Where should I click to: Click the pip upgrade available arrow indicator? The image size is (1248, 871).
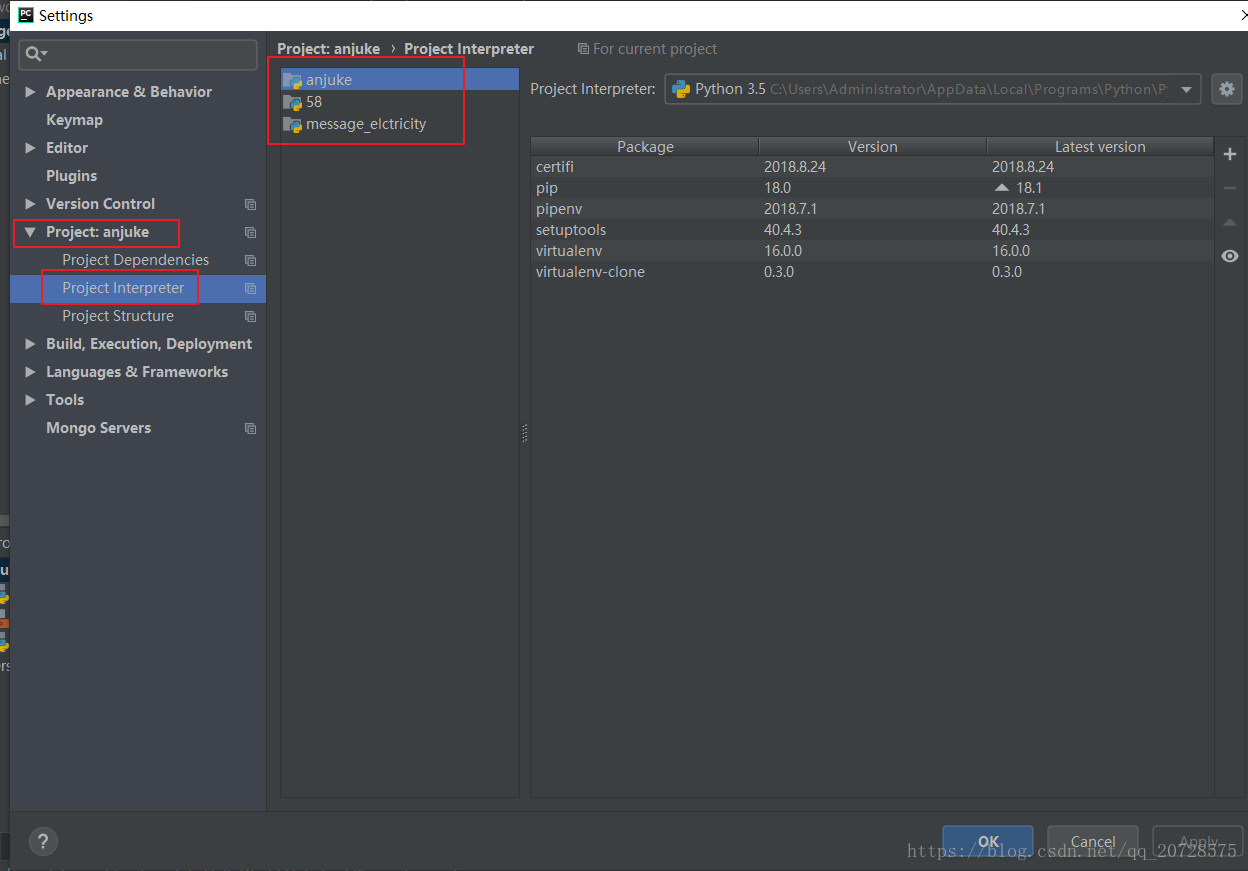tap(1001, 188)
